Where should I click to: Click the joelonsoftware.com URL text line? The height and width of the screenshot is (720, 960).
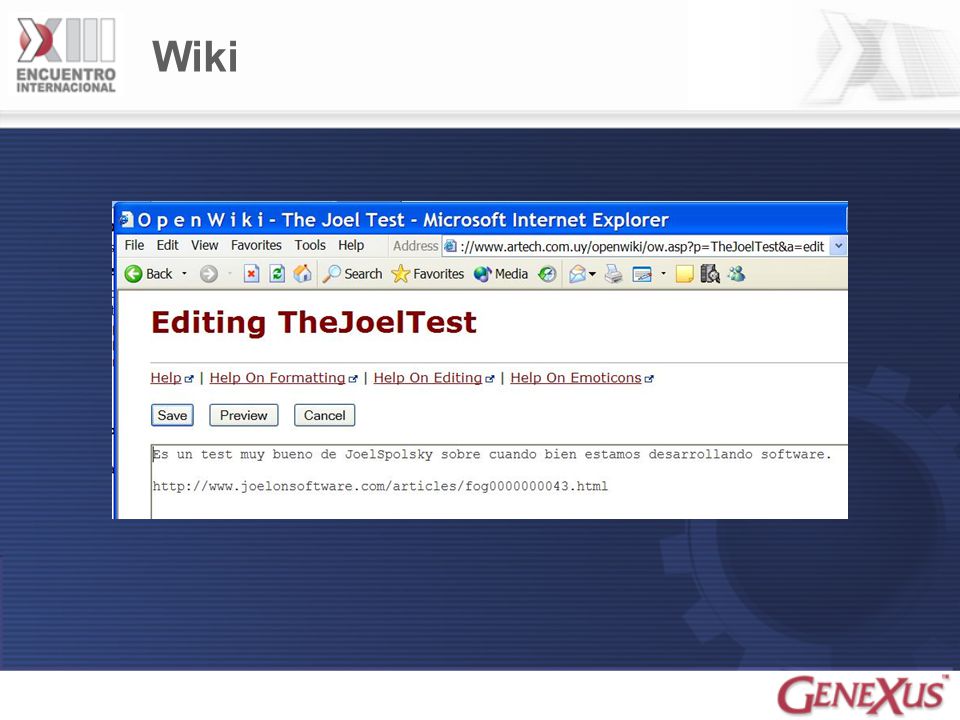(380, 486)
